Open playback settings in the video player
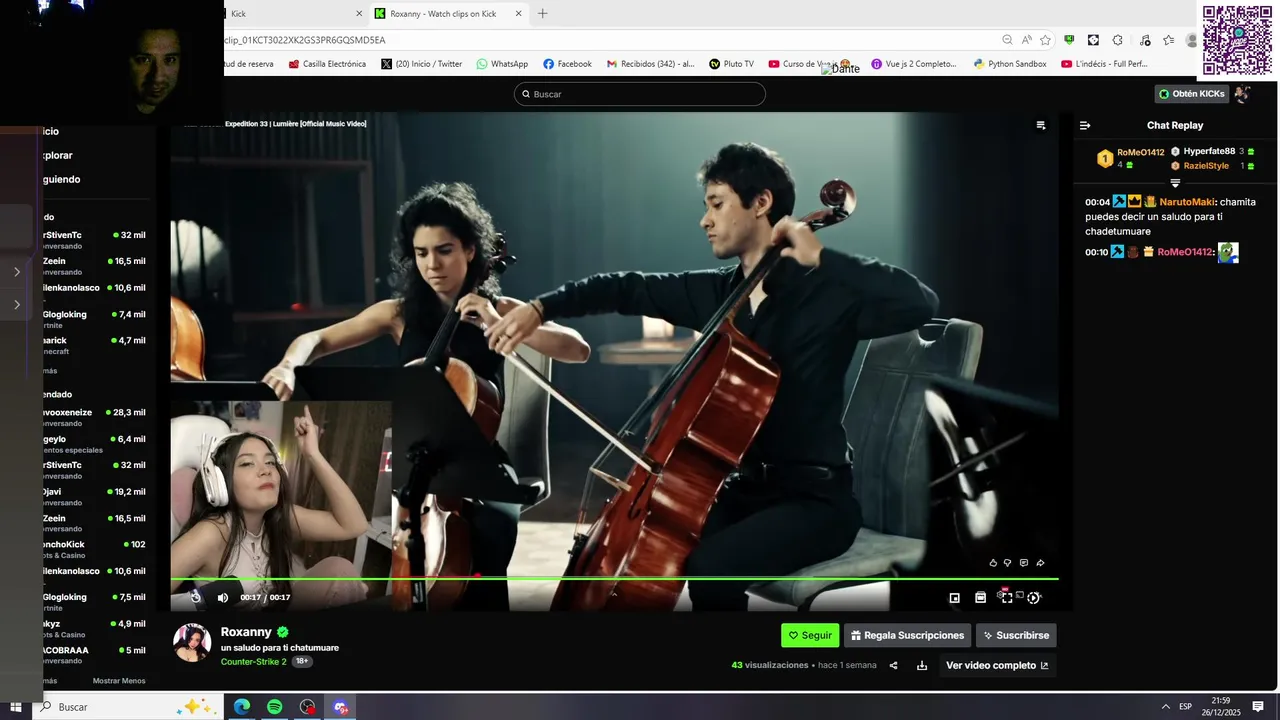Screen dimensions: 1280x720 pyautogui.click(x=1034, y=597)
